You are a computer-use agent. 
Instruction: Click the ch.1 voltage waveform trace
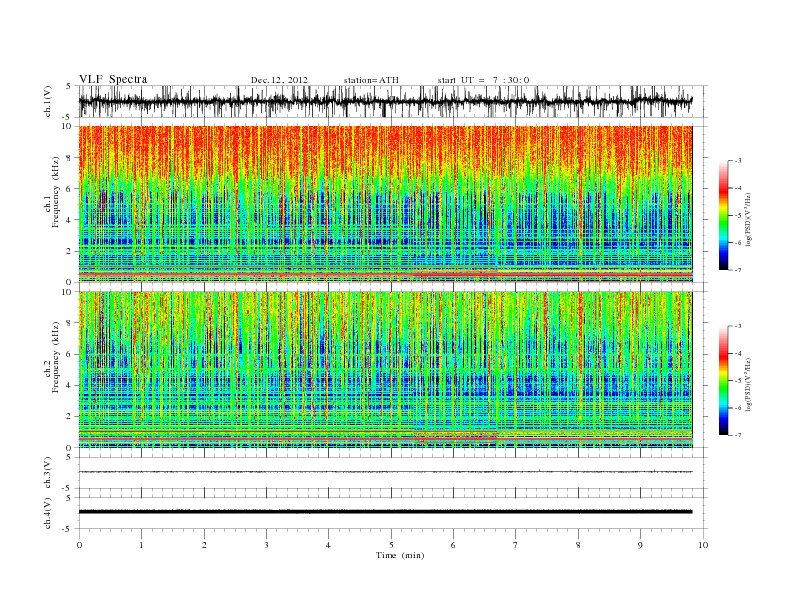point(385,101)
